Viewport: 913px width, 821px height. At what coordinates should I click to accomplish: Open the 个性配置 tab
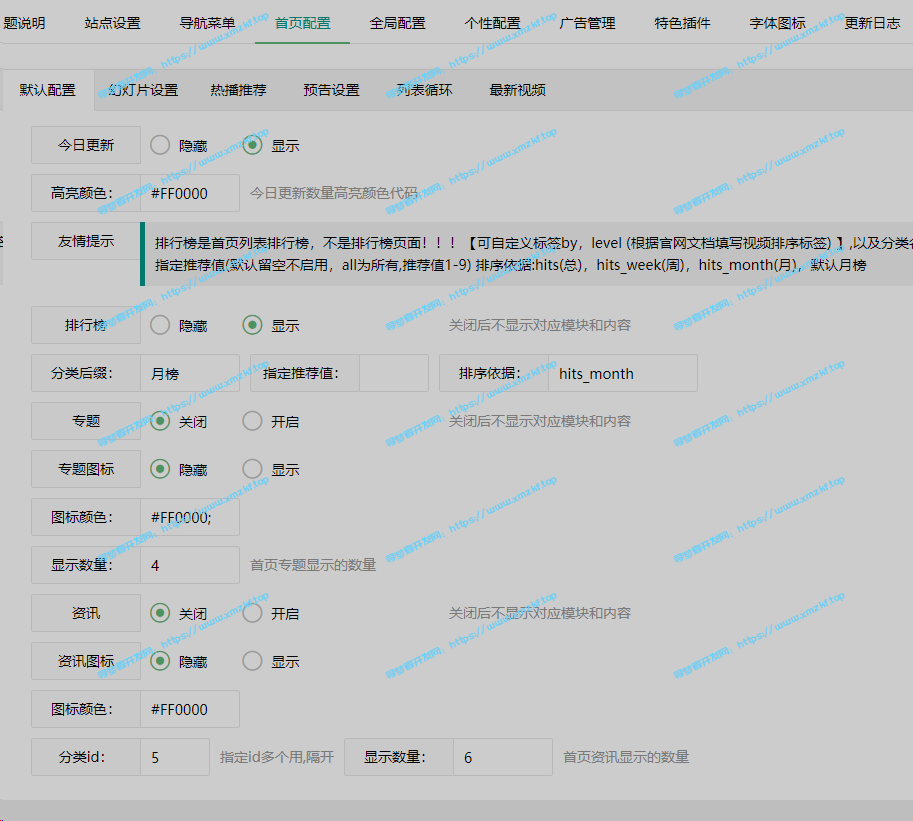click(x=492, y=23)
